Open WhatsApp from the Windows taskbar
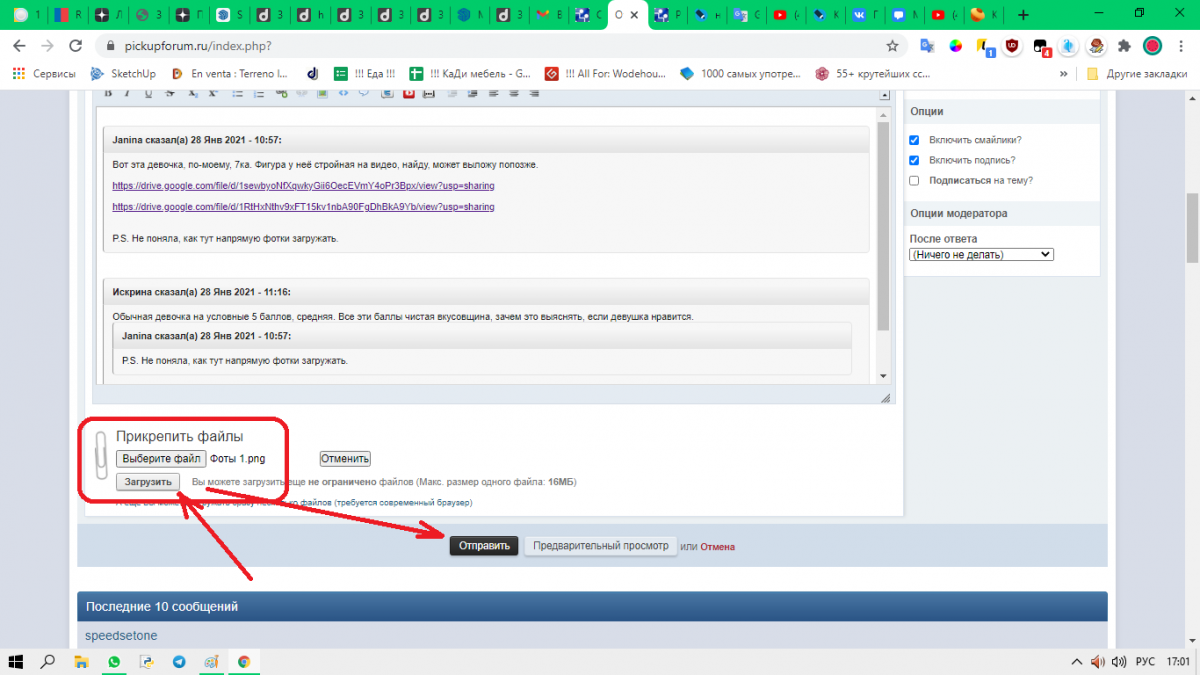The image size is (1200, 675). click(114, 662)
